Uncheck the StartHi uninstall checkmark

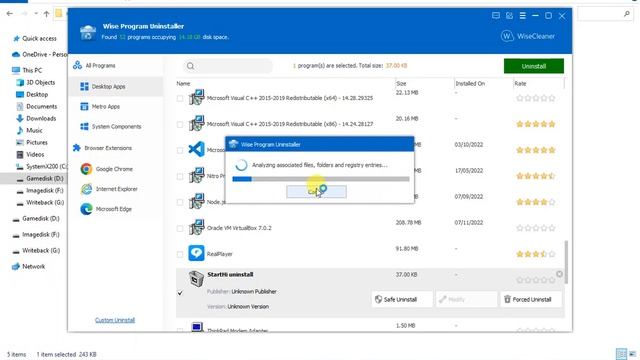(180, 293)
